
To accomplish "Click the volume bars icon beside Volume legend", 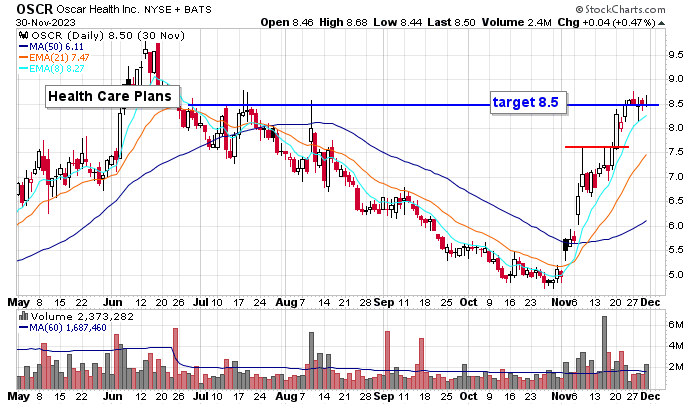I will tap(23, 317).
